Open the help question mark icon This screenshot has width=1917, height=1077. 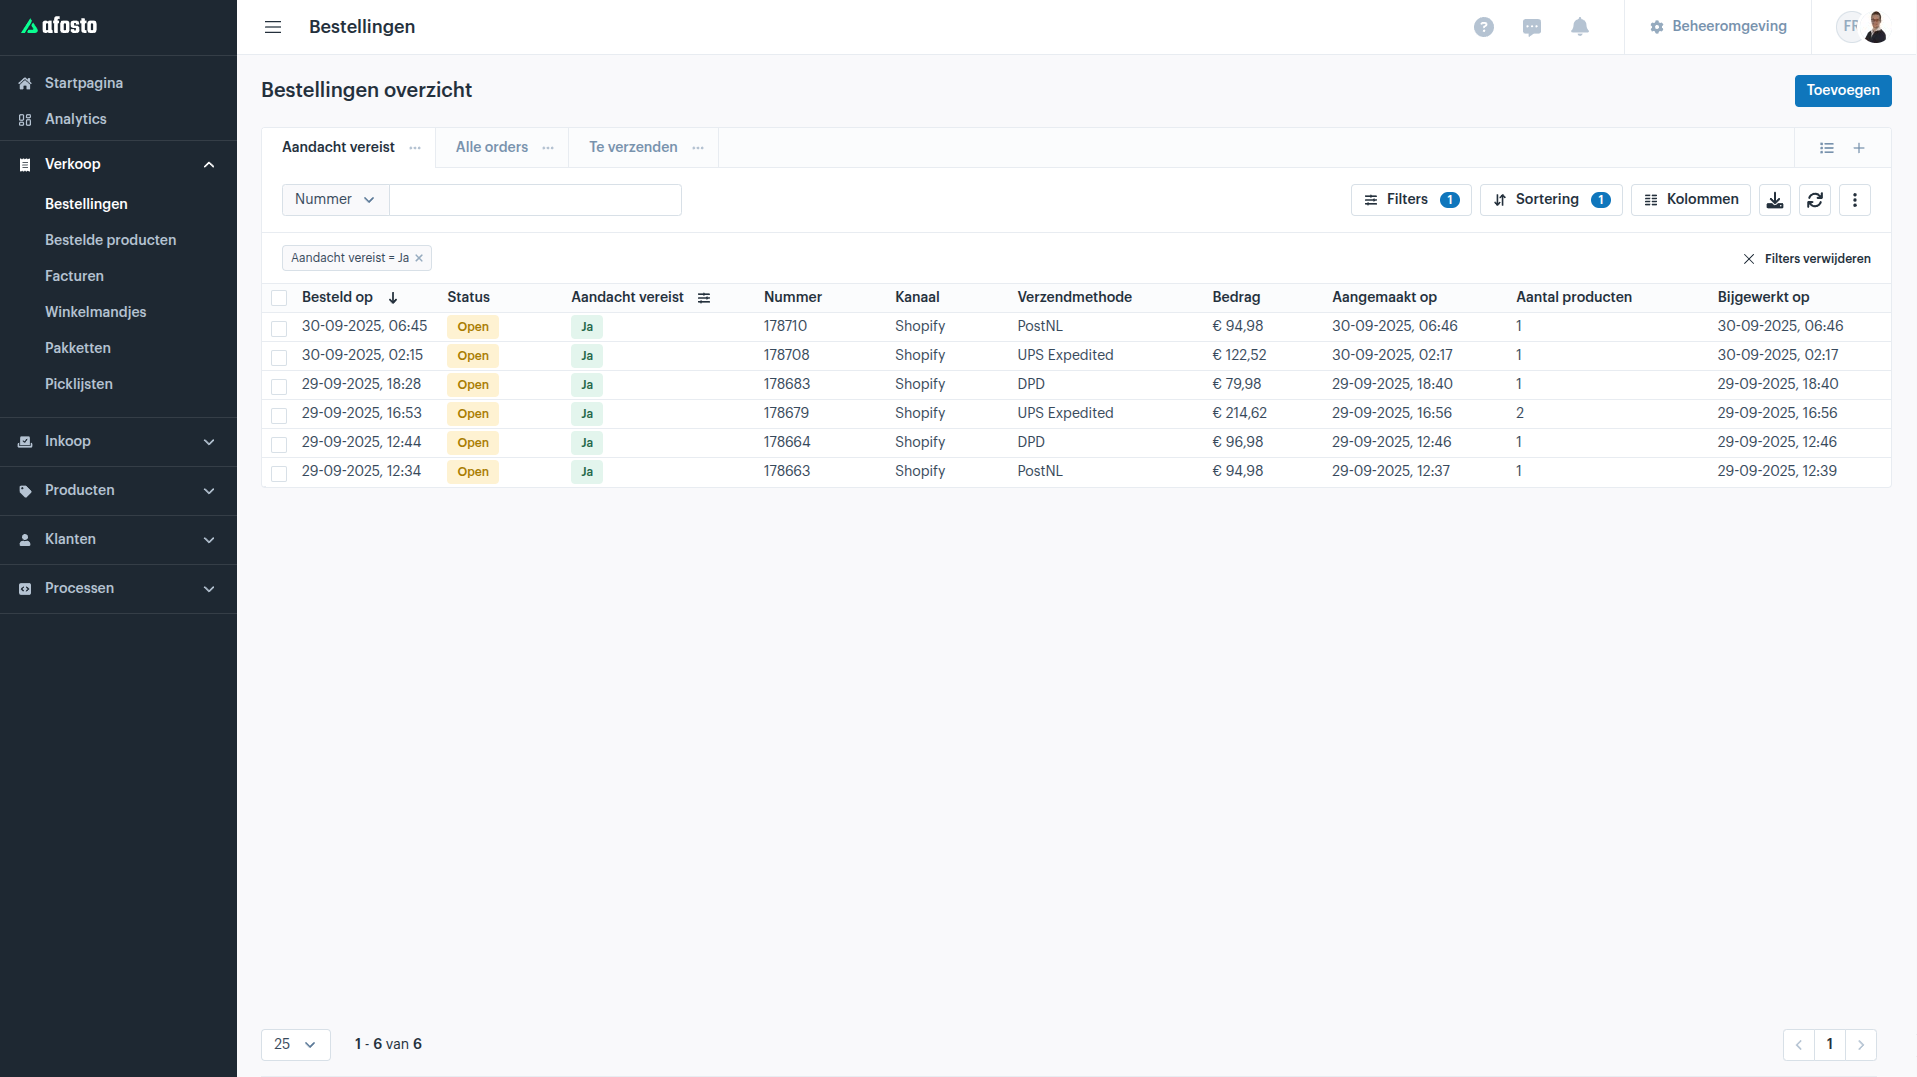[1483, 27]
